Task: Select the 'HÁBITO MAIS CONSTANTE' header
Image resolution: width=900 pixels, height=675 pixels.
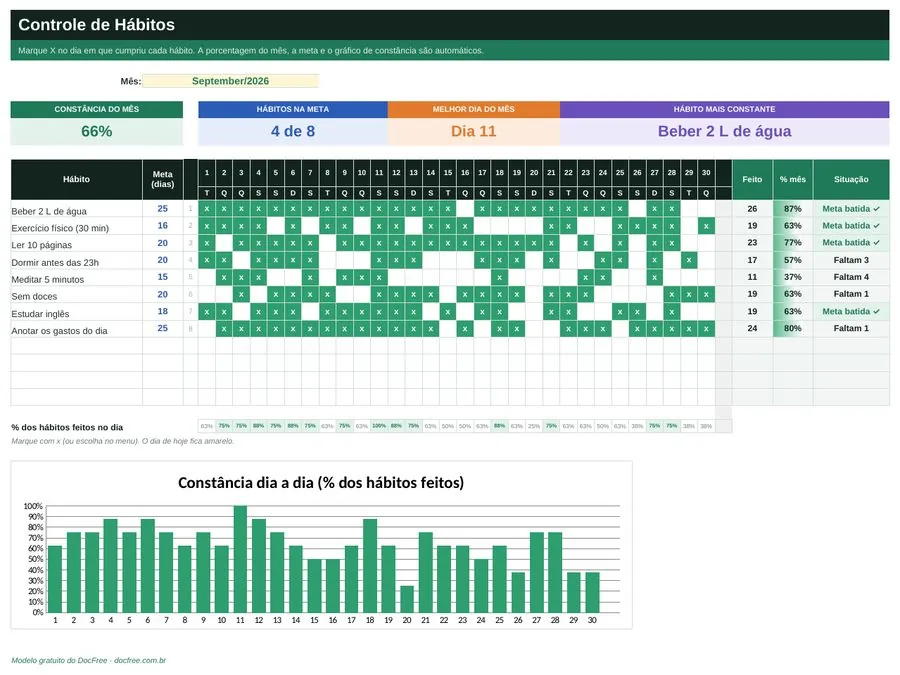Action: (x=724, y=109)
